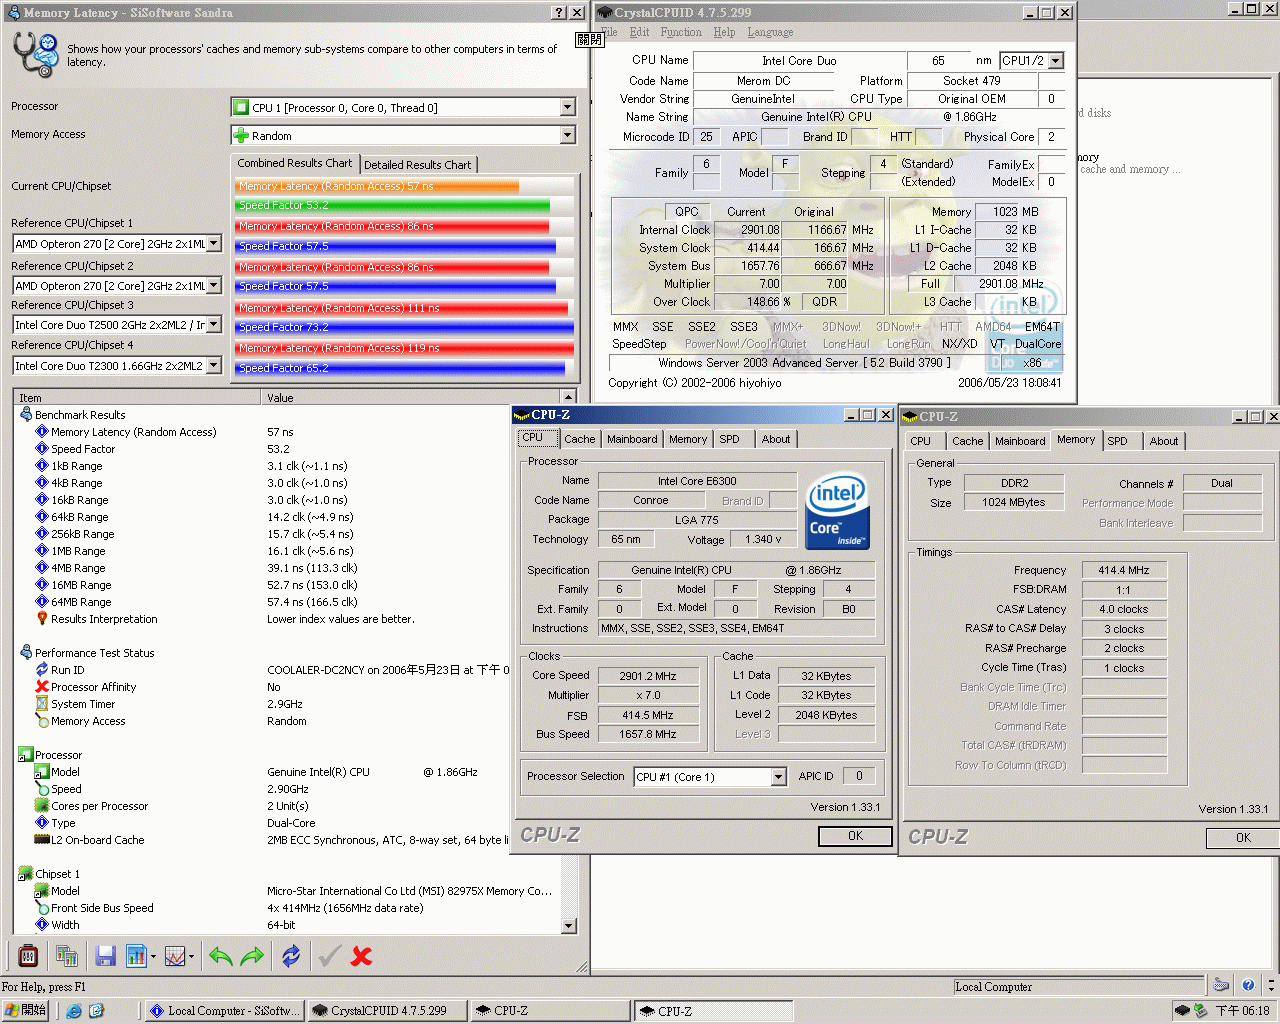The image size is (1280, 1024).
Task: Open SPD tab in CPU-Z memory window
Action: point(1117,441)
